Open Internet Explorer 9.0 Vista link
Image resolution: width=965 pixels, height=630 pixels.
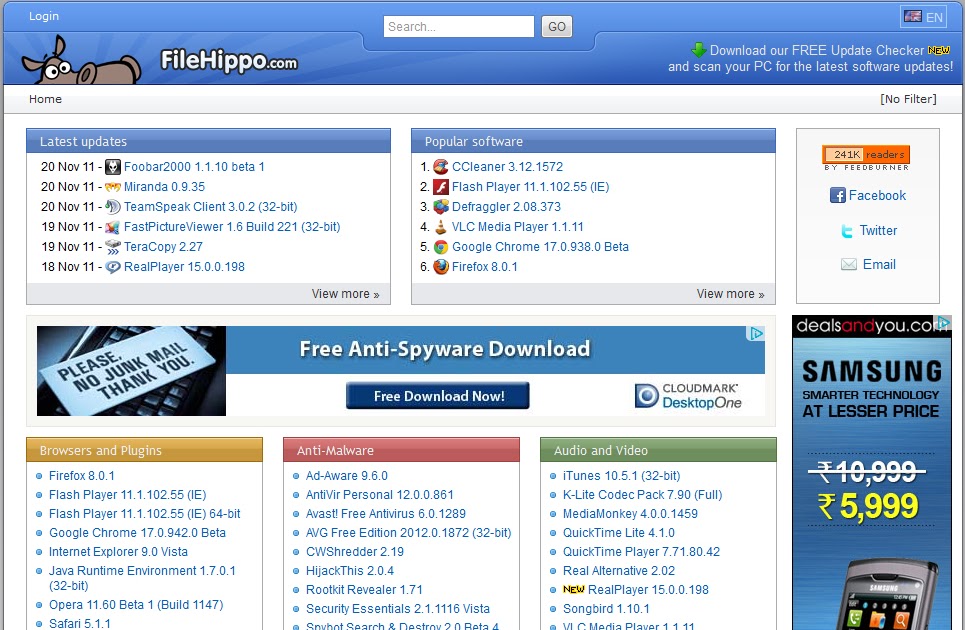[118, 552]
